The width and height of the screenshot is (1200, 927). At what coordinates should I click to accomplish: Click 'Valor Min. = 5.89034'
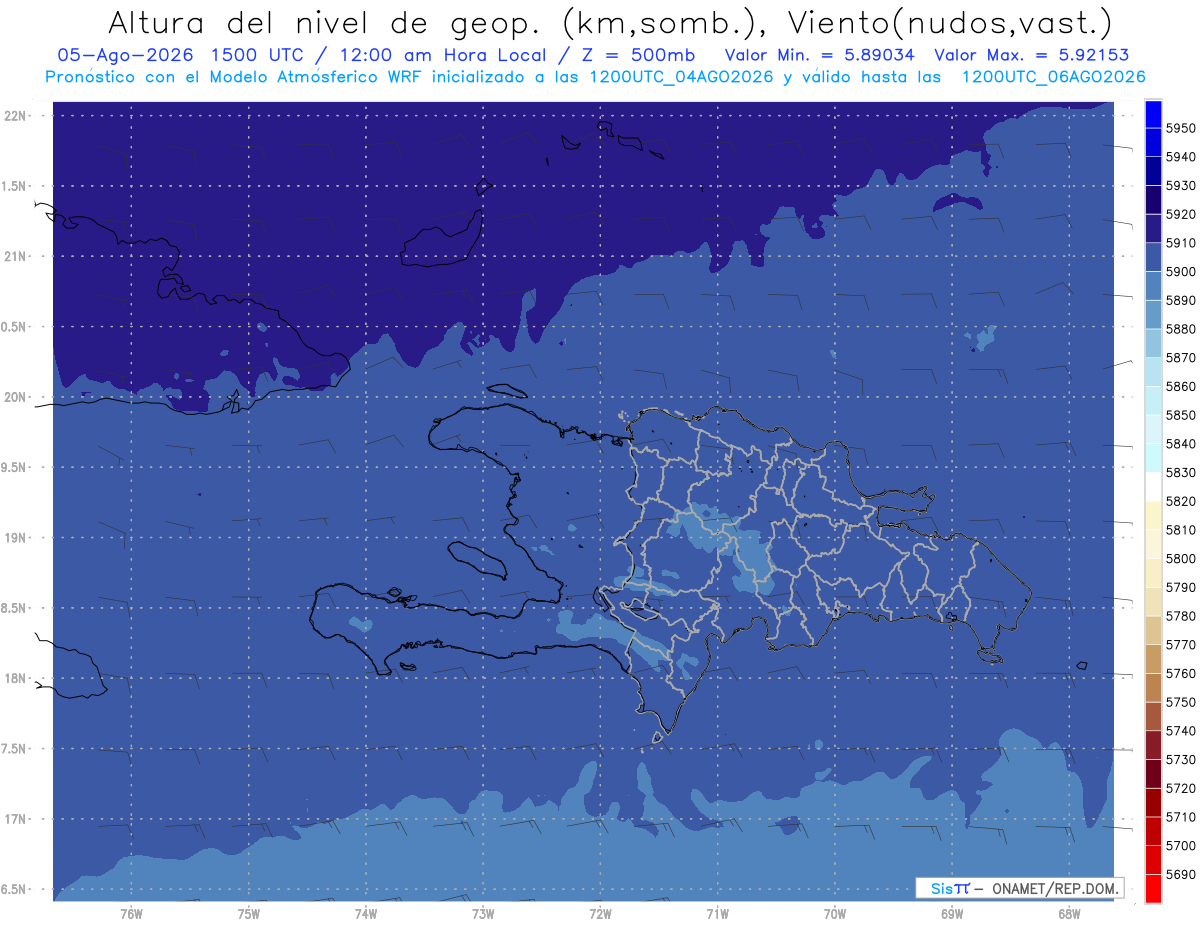[819, 55]
